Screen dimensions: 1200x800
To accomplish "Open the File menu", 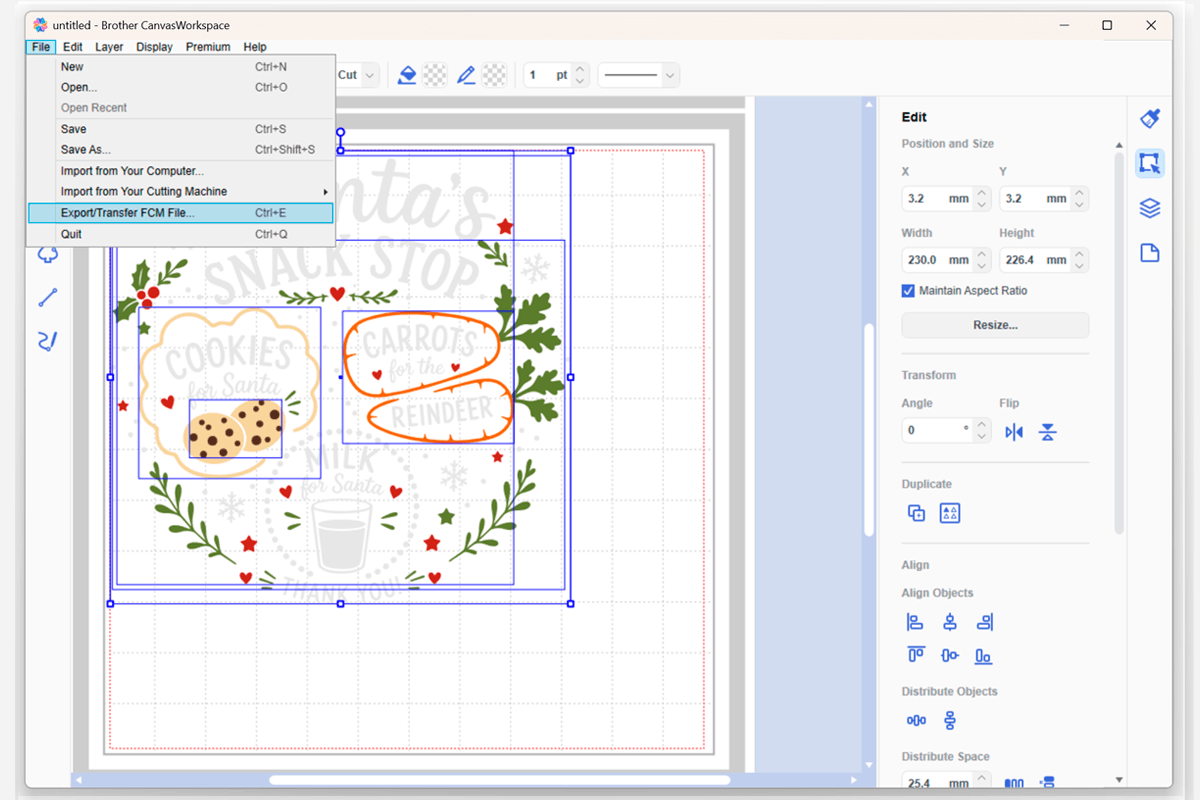I will pos(41,47).
